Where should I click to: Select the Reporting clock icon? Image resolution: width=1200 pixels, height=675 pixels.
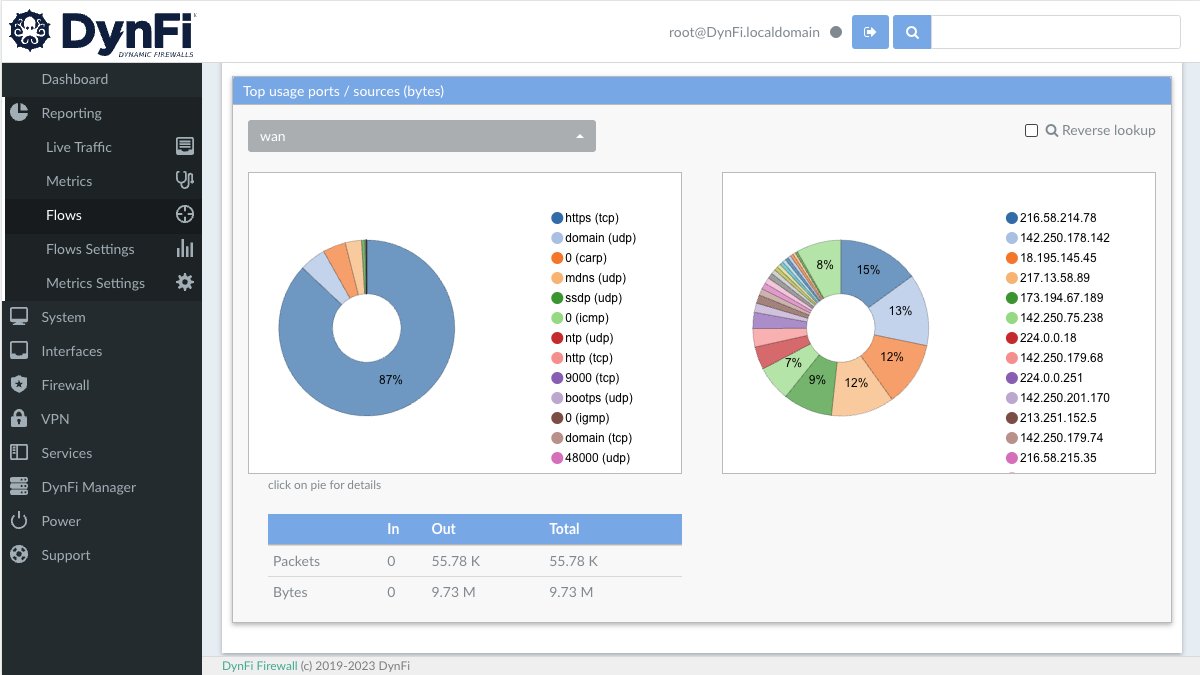pos(19,113)
